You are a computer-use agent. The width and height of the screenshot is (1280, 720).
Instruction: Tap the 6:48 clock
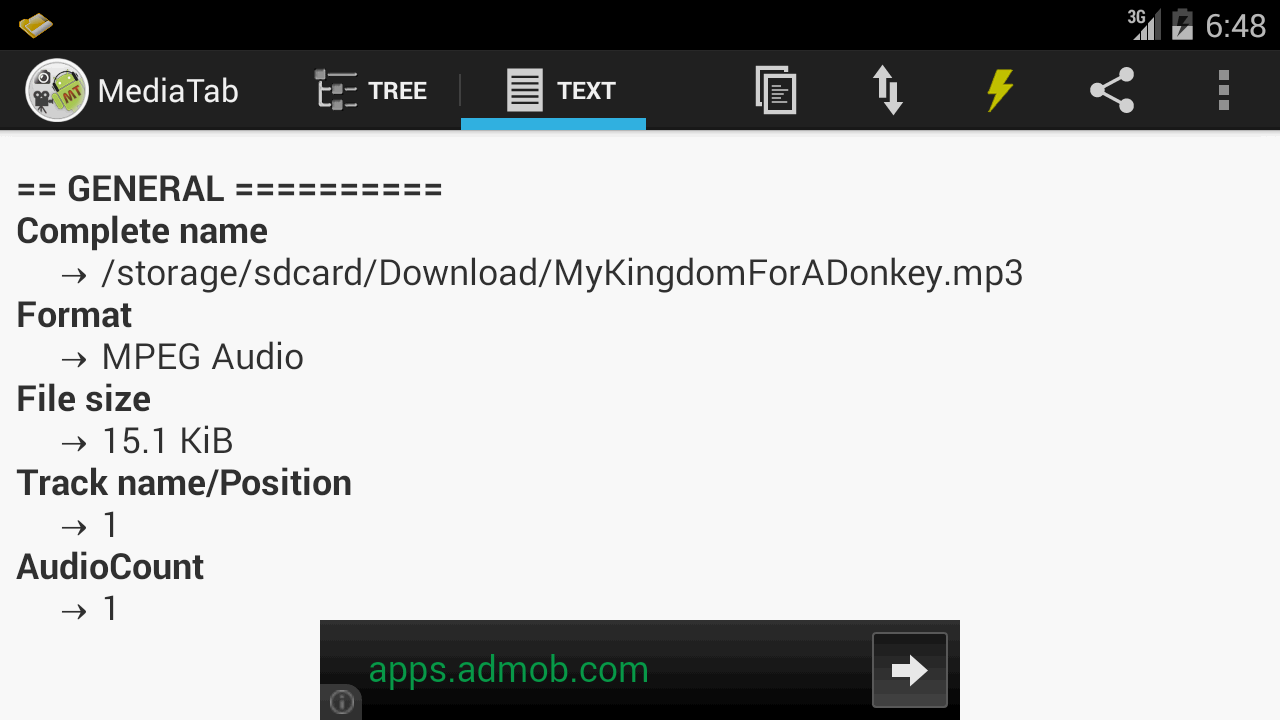tap(1236, 25)
